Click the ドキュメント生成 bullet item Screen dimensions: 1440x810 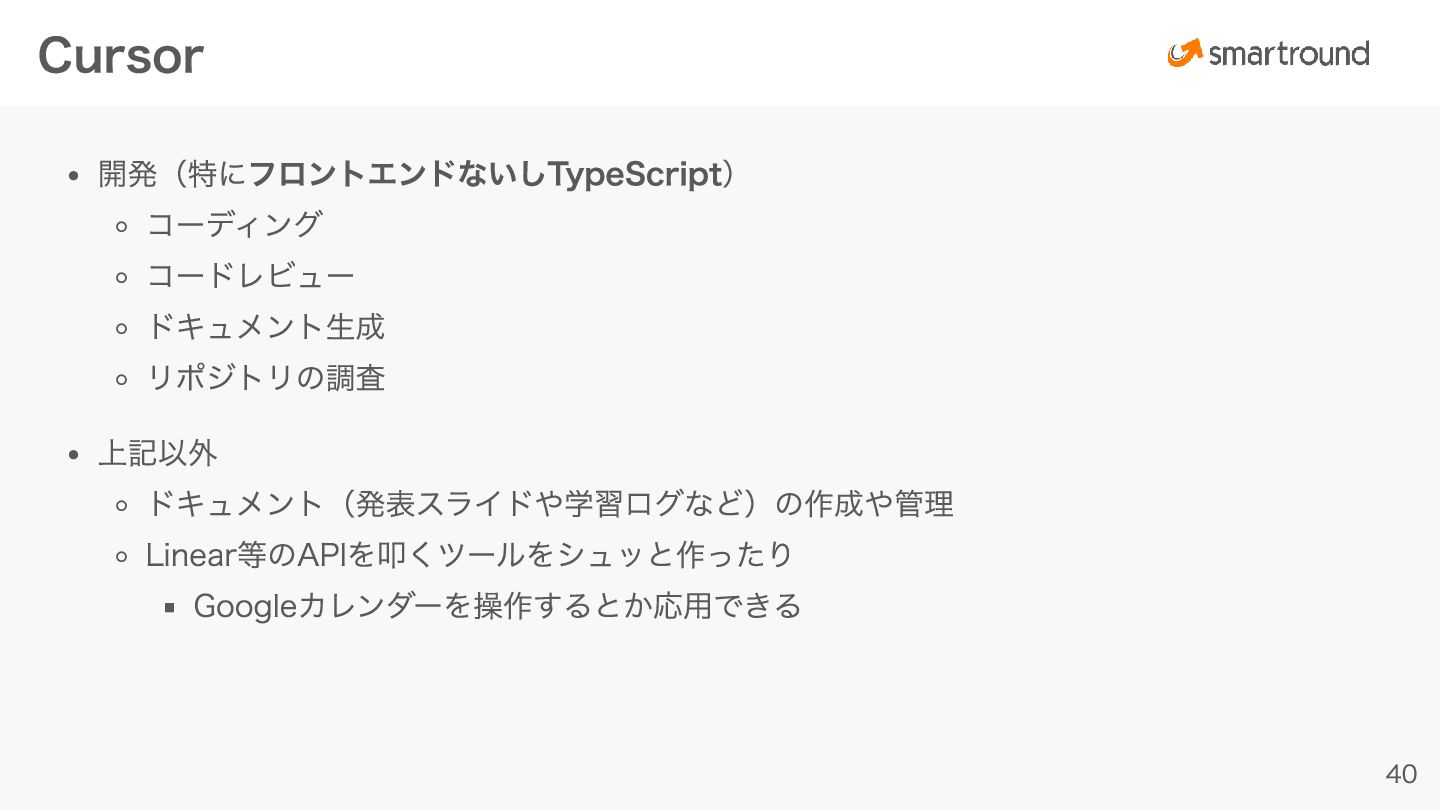coord(266,326)
